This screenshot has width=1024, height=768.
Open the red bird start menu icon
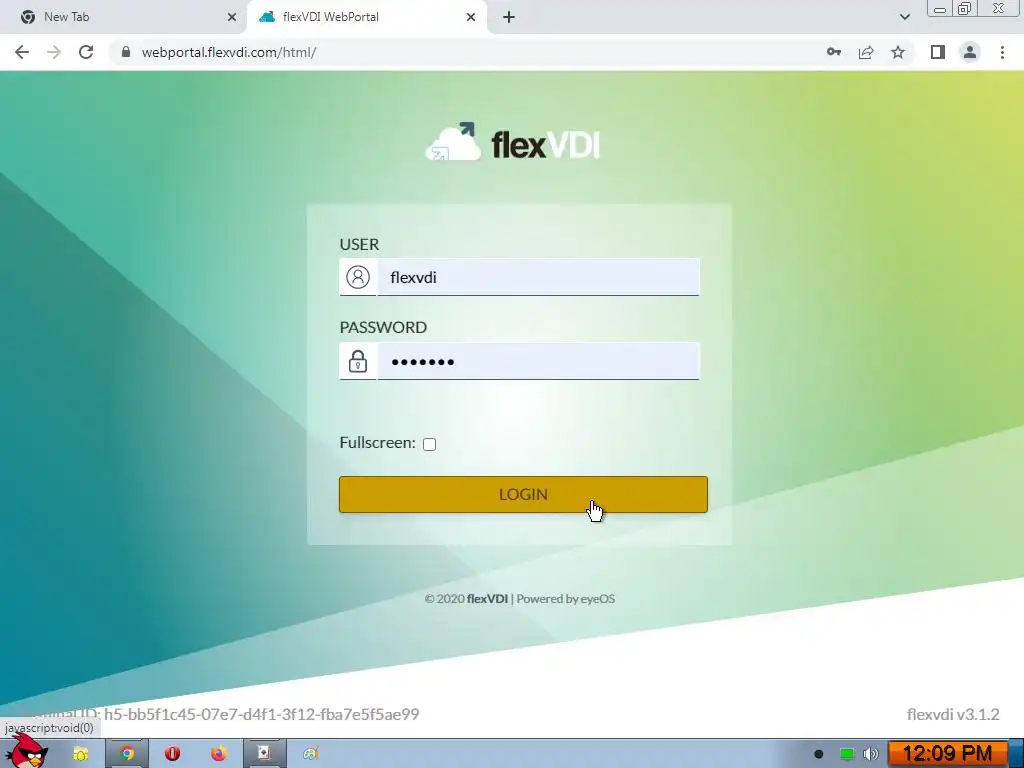click(x=26, y=752)
